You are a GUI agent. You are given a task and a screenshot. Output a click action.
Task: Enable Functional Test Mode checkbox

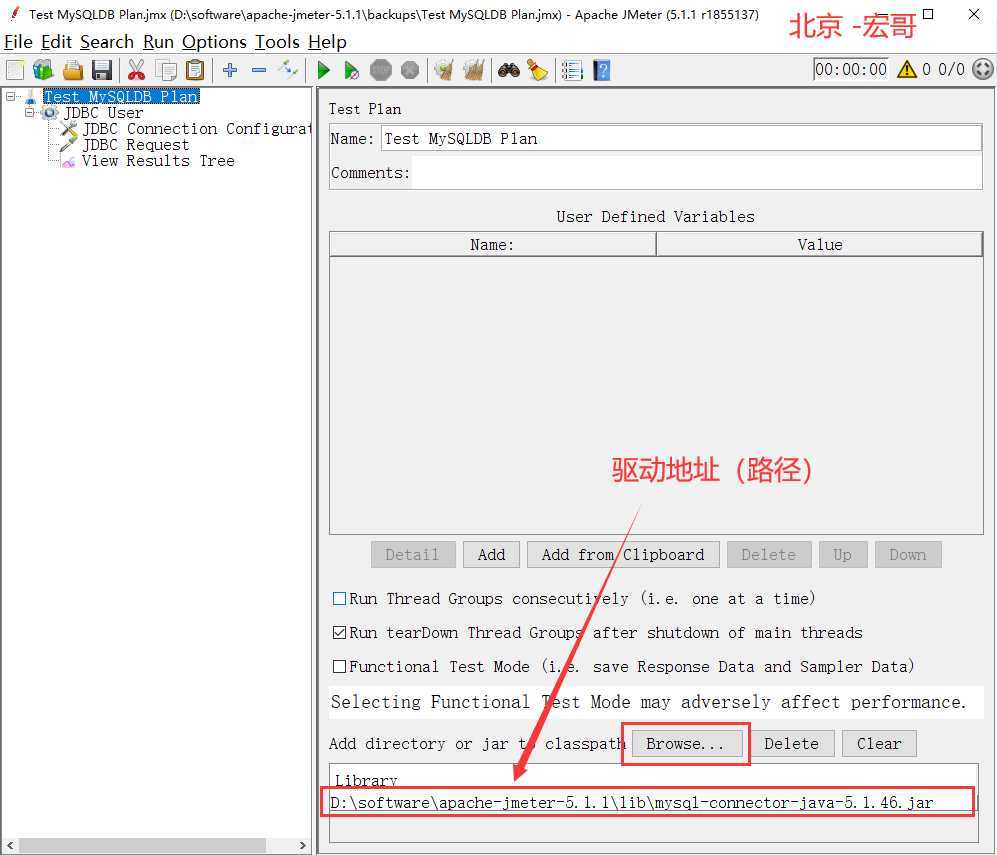pyautogui.click(x=340, y=667)
